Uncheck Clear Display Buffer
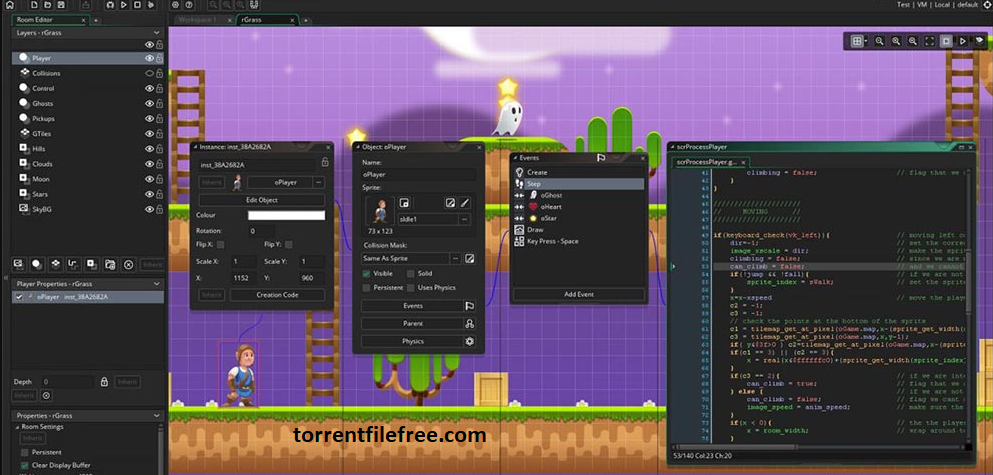The height and width of the screenshot is (475, 993). (25, 466)
